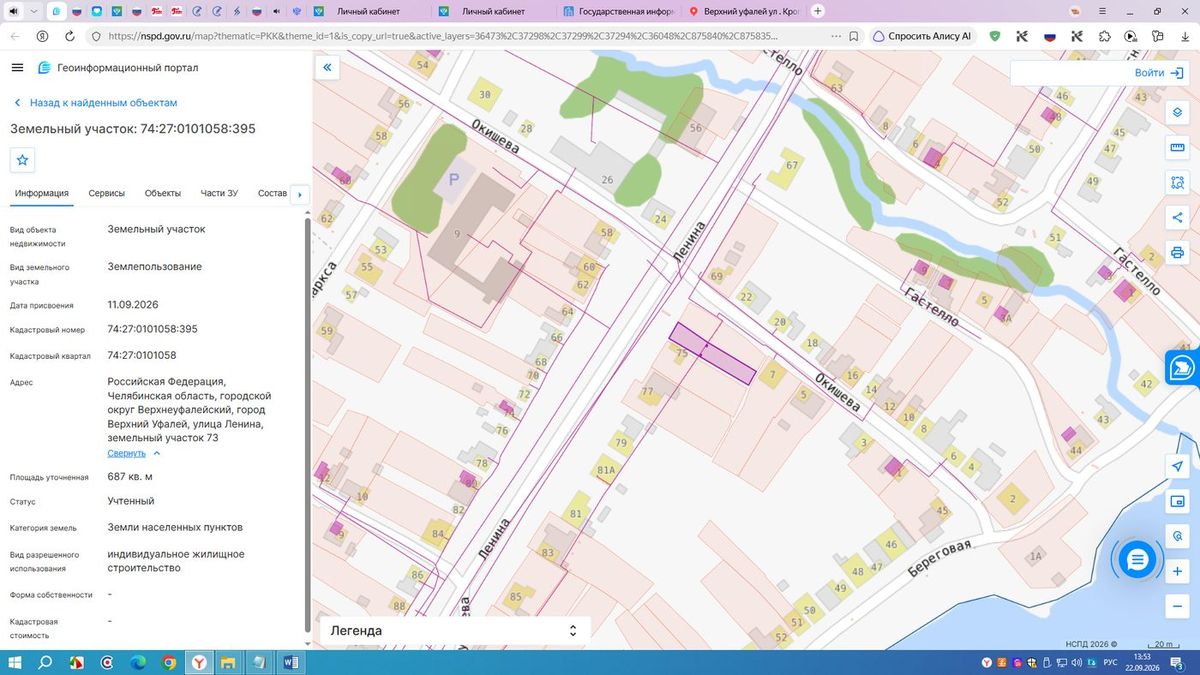1200x675 pixels.
Task: Open the Windows Start menu
Action: tap(15, 662)
